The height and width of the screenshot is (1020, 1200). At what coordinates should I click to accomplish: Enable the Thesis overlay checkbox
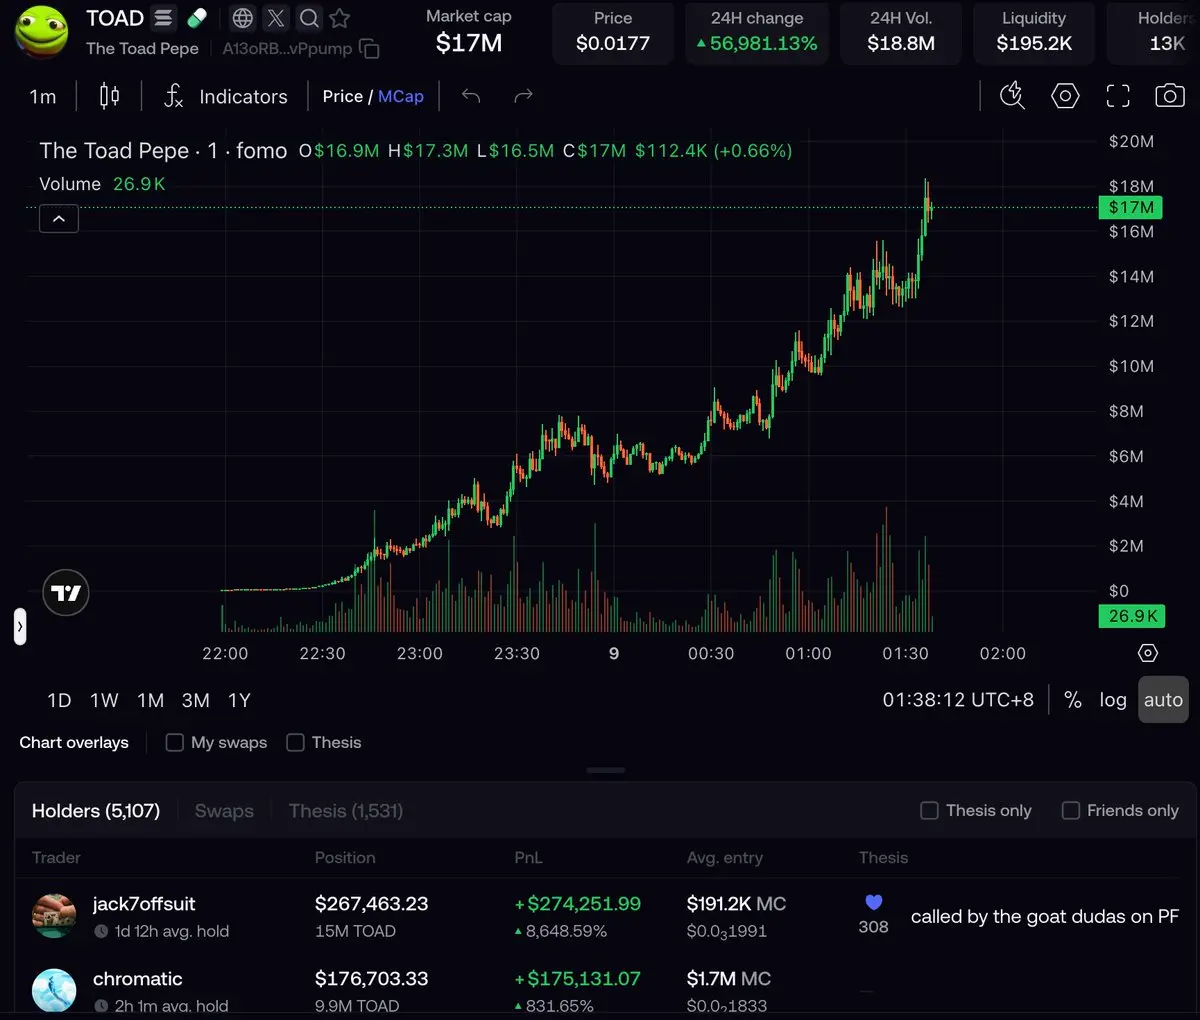295,742
